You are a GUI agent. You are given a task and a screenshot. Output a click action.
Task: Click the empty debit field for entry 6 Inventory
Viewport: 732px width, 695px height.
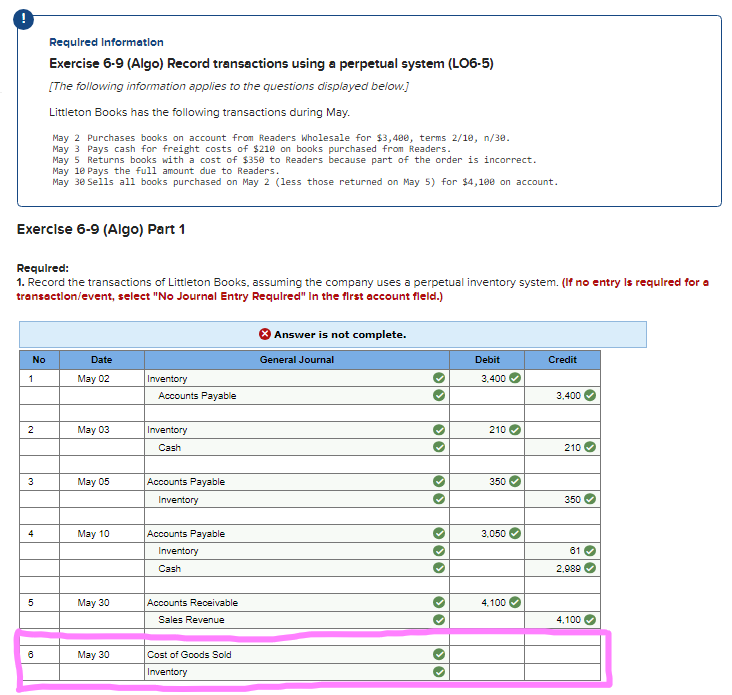tap(487, 672)
